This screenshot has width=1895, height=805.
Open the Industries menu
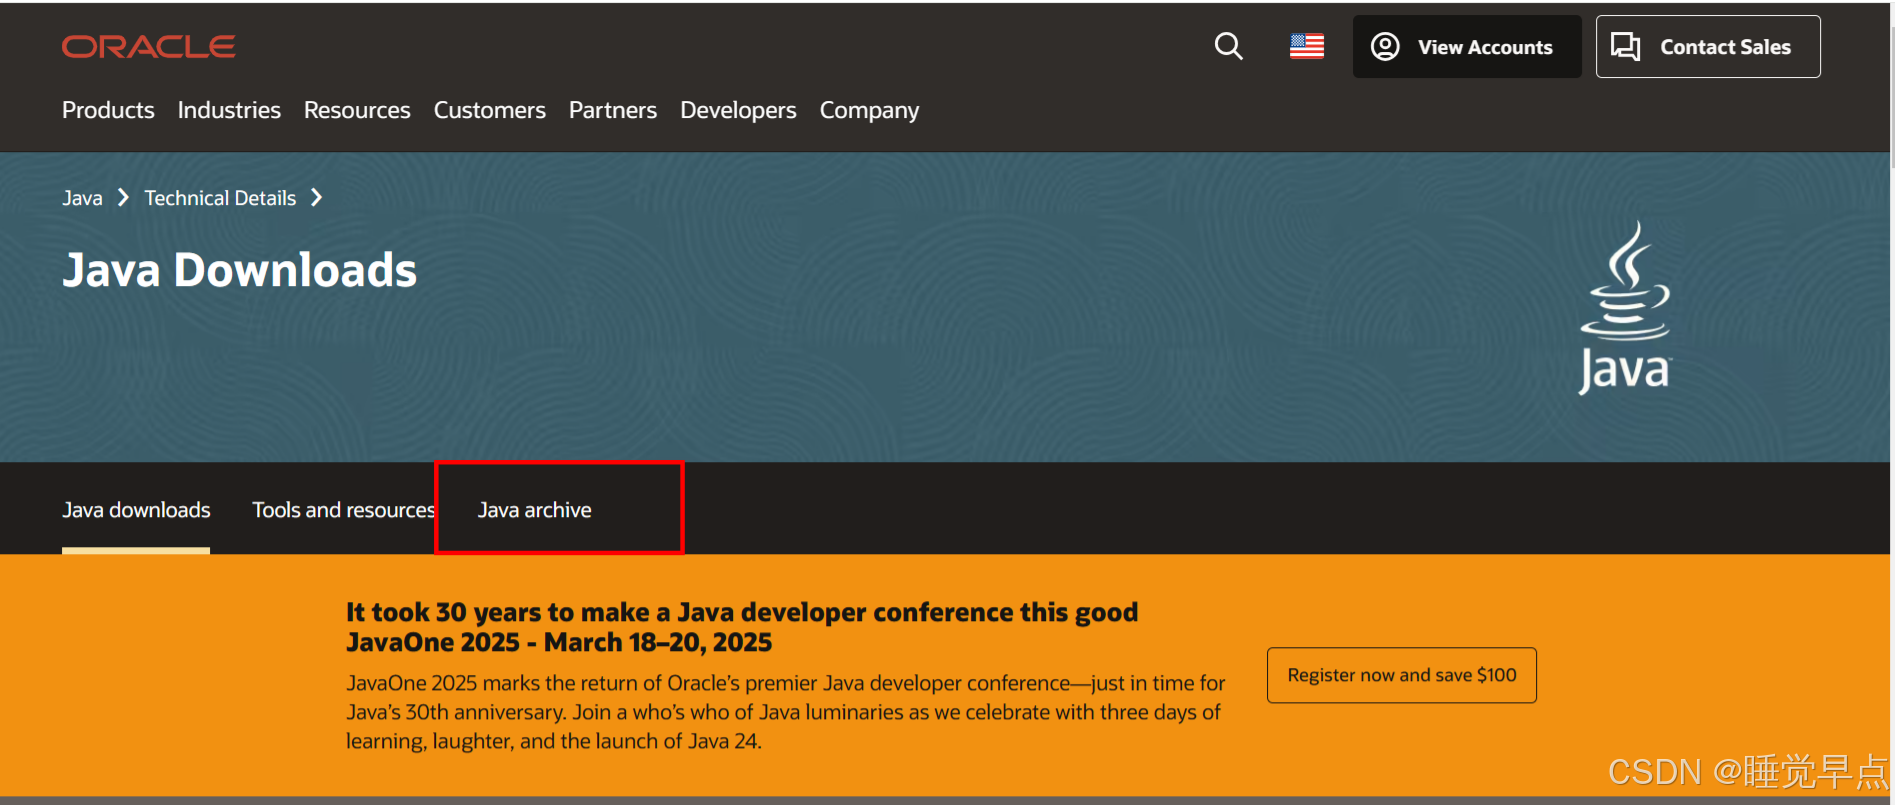[x=229, y=110]
